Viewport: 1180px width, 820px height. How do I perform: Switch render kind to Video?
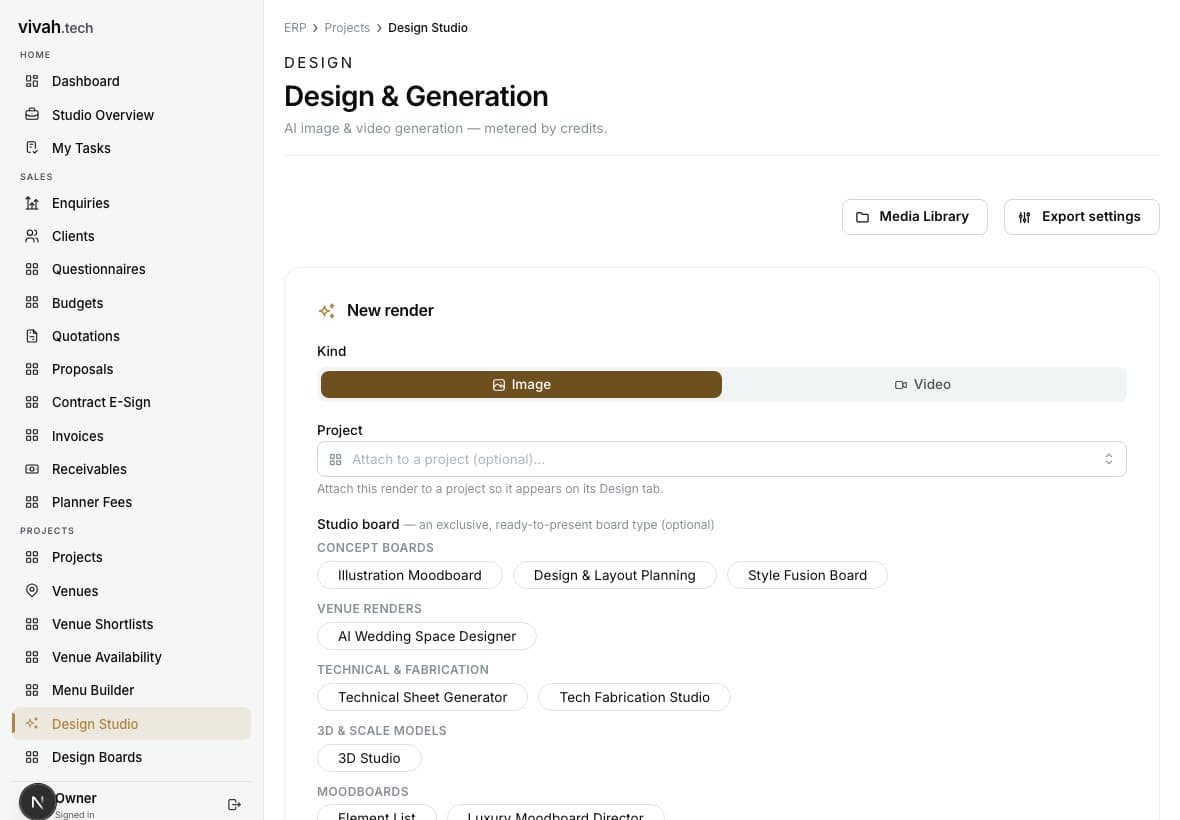pos(923,384)
